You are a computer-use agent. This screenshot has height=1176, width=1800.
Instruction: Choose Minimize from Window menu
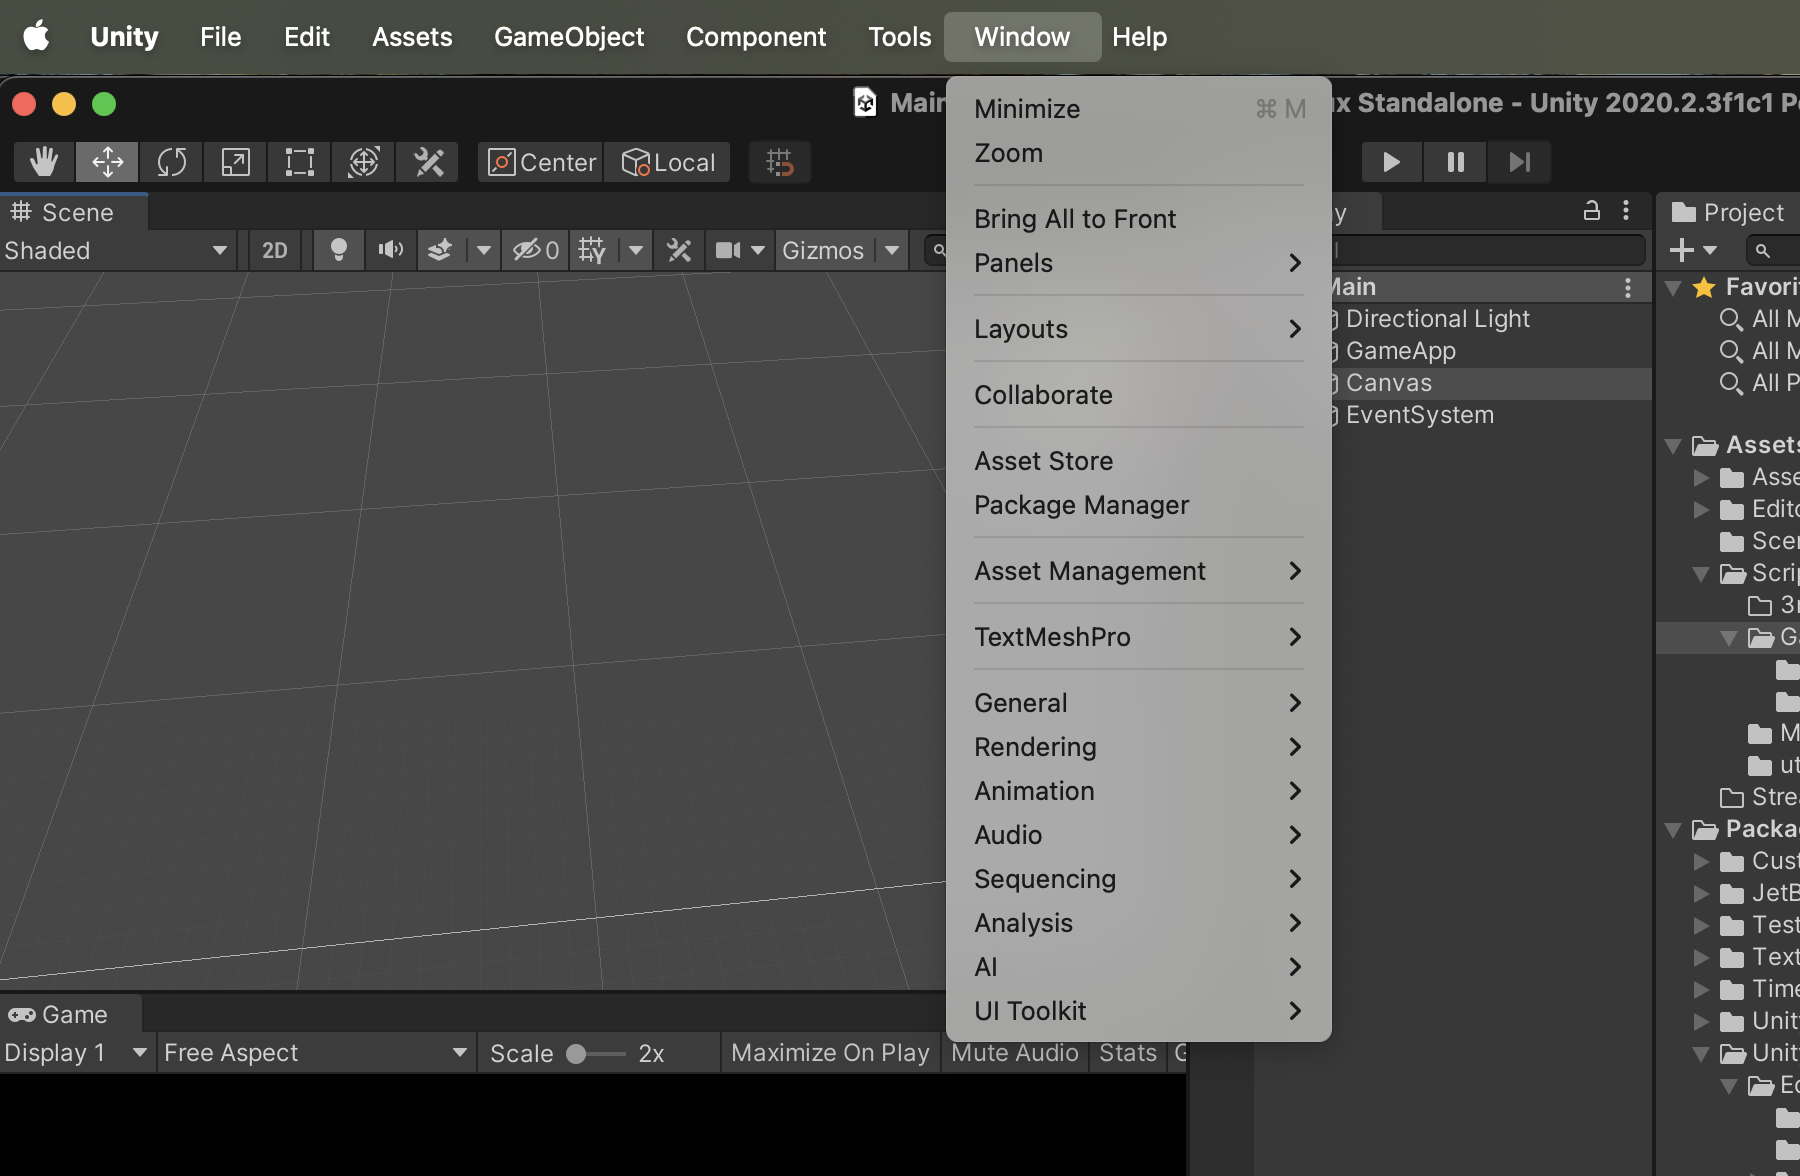(x=1139, y=109)
